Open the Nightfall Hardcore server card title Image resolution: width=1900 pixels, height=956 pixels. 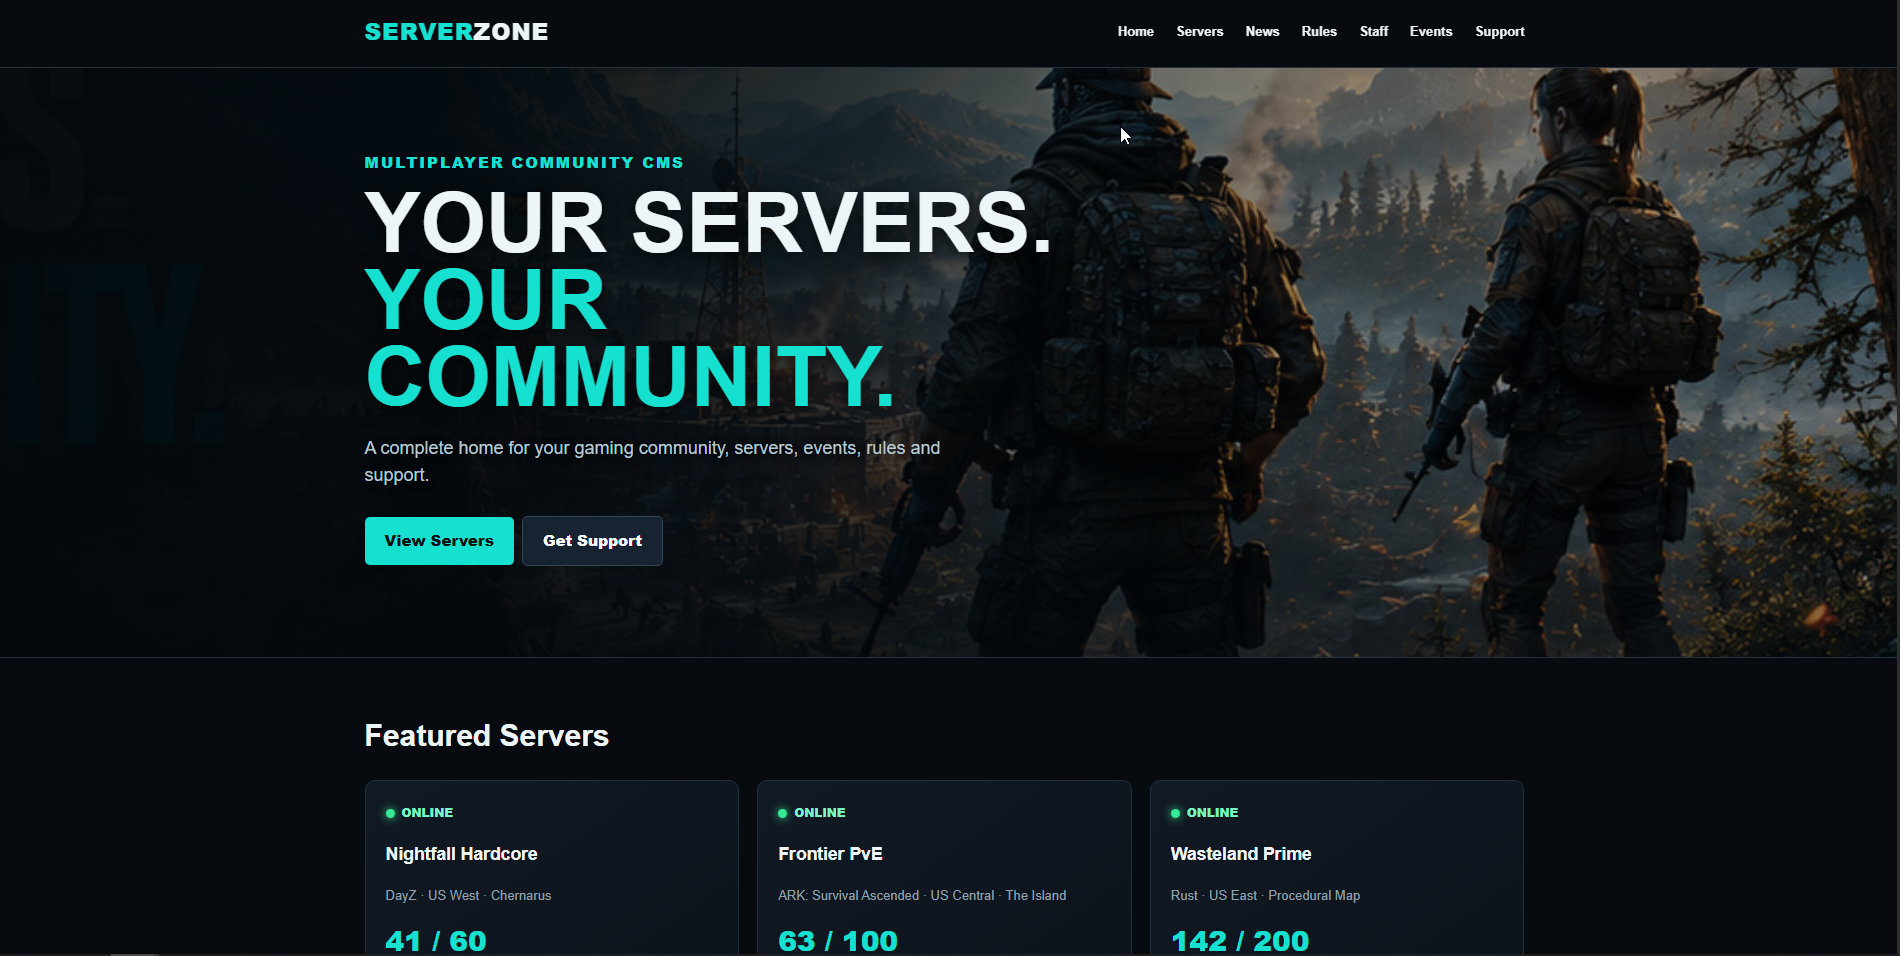pyautogui.click(x=461, y=854)
